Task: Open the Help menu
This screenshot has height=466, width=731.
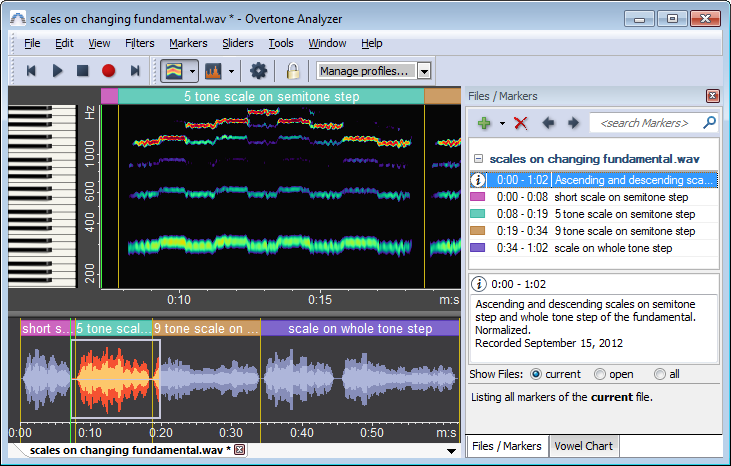Action: point(372,43)
